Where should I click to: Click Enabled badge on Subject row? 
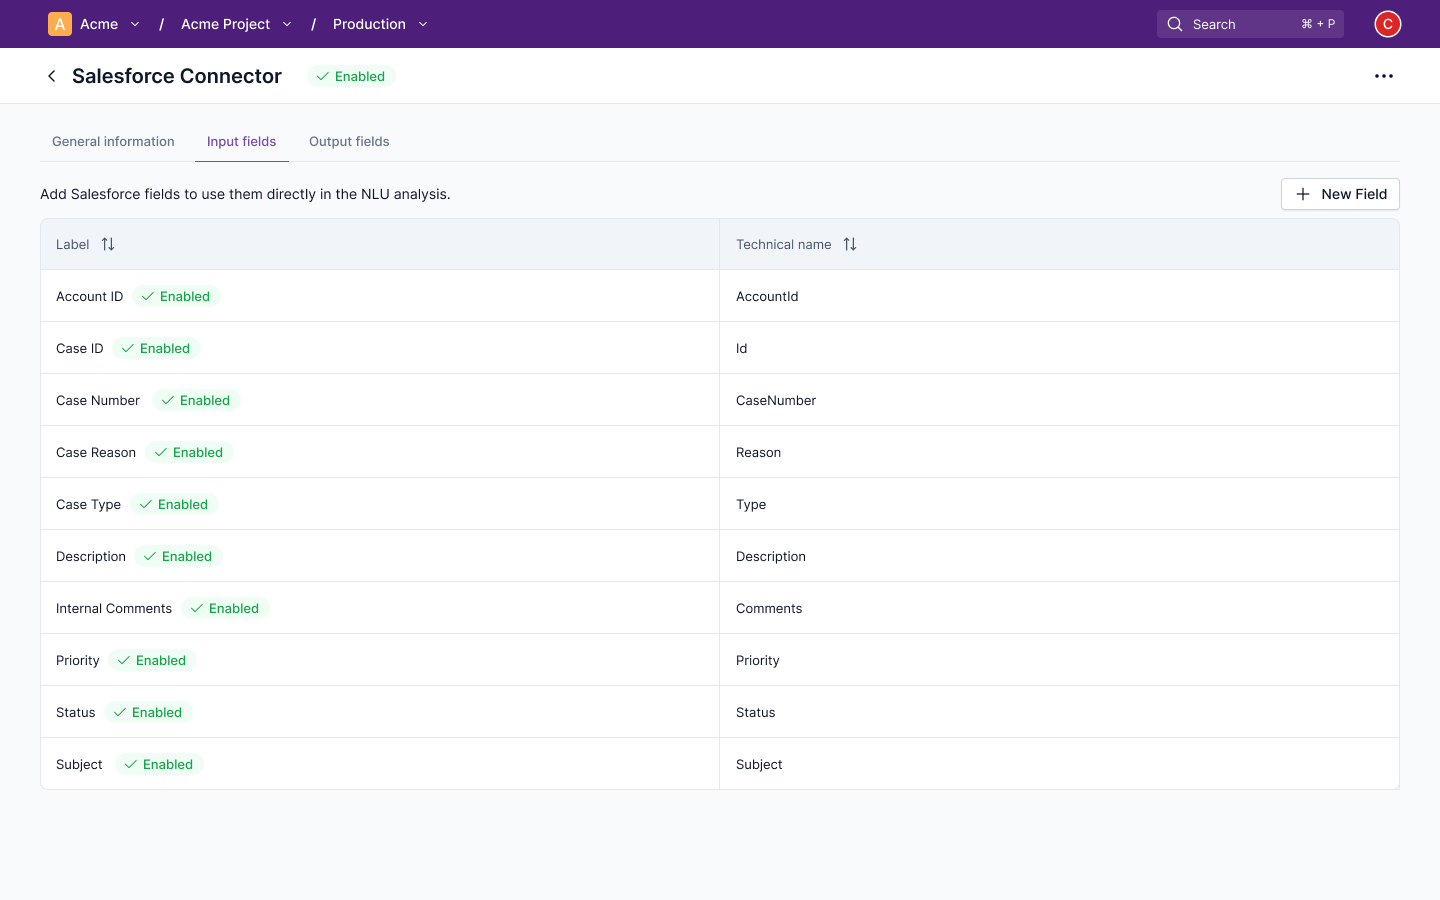click(x=159, y=764)
